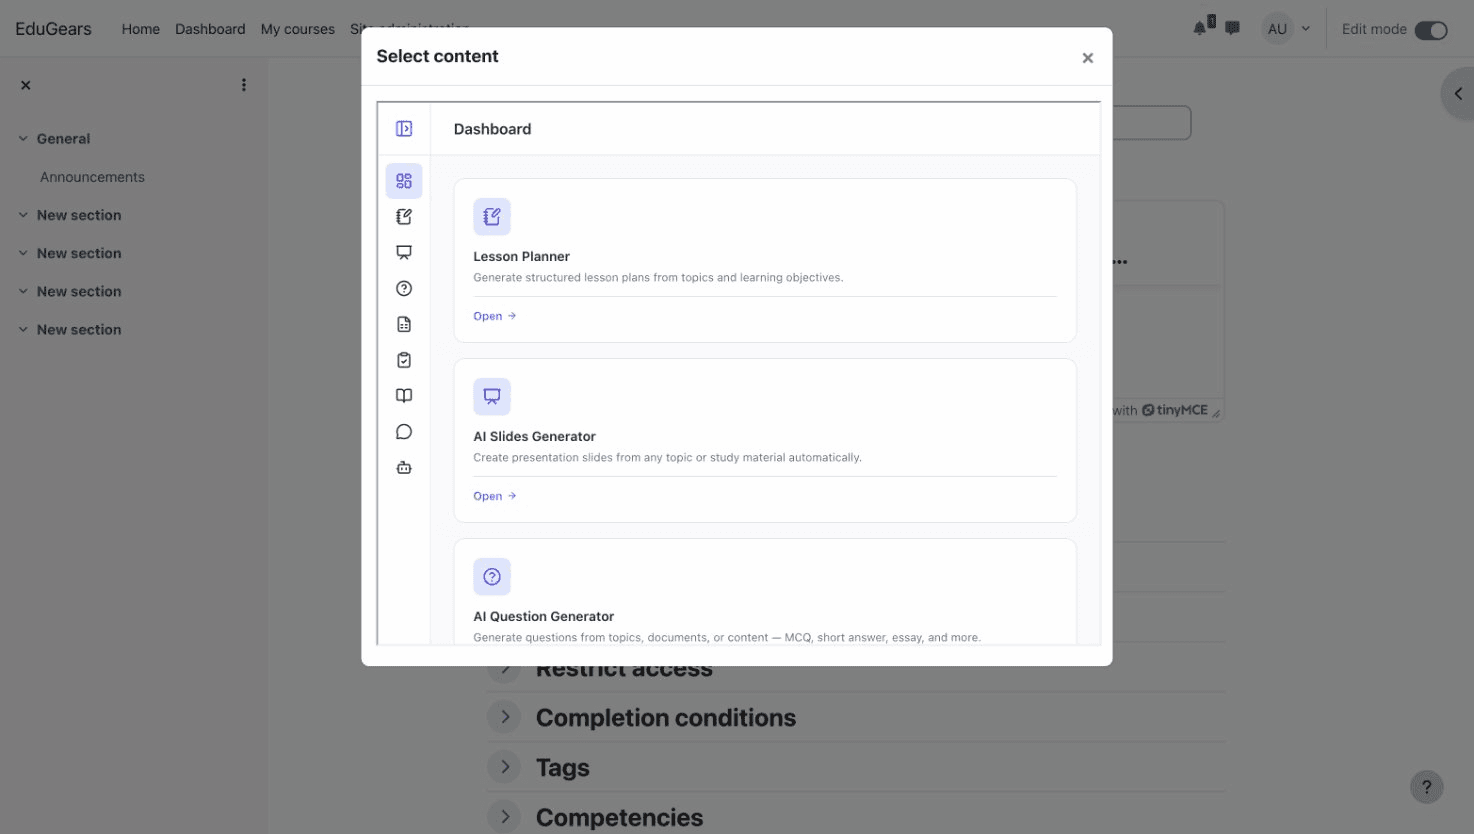Collapse the dialog sidebar panel
1474x834 pixels.
403,128
